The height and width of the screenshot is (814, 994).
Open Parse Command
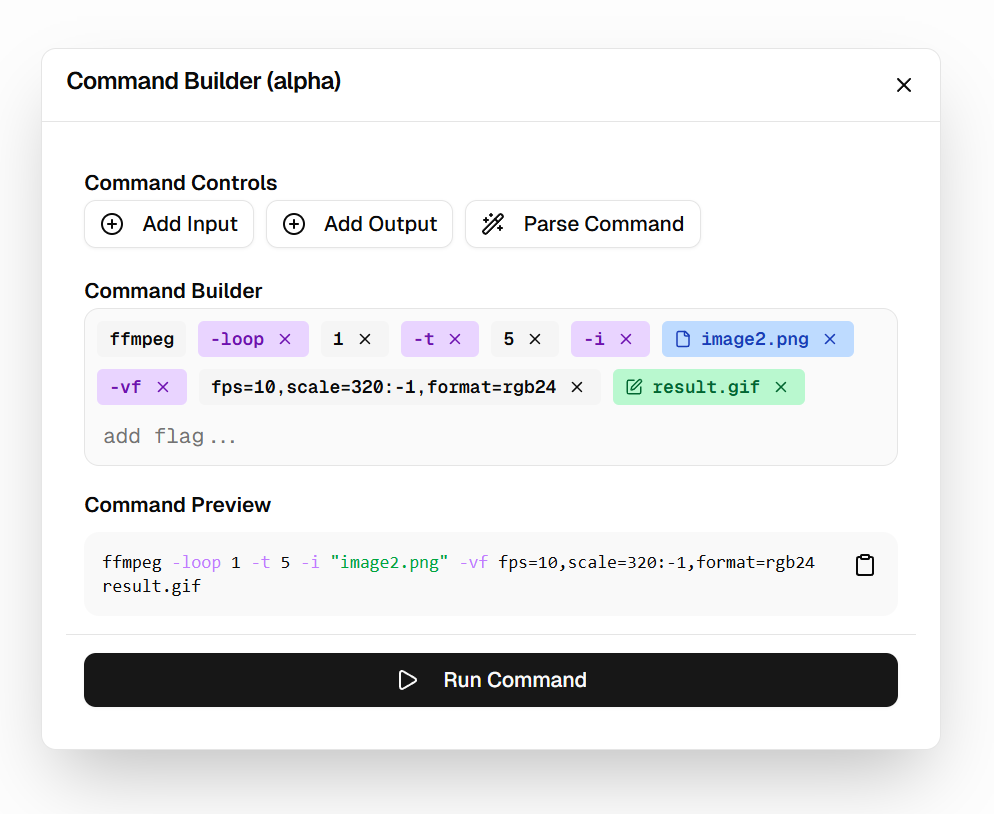583,224
